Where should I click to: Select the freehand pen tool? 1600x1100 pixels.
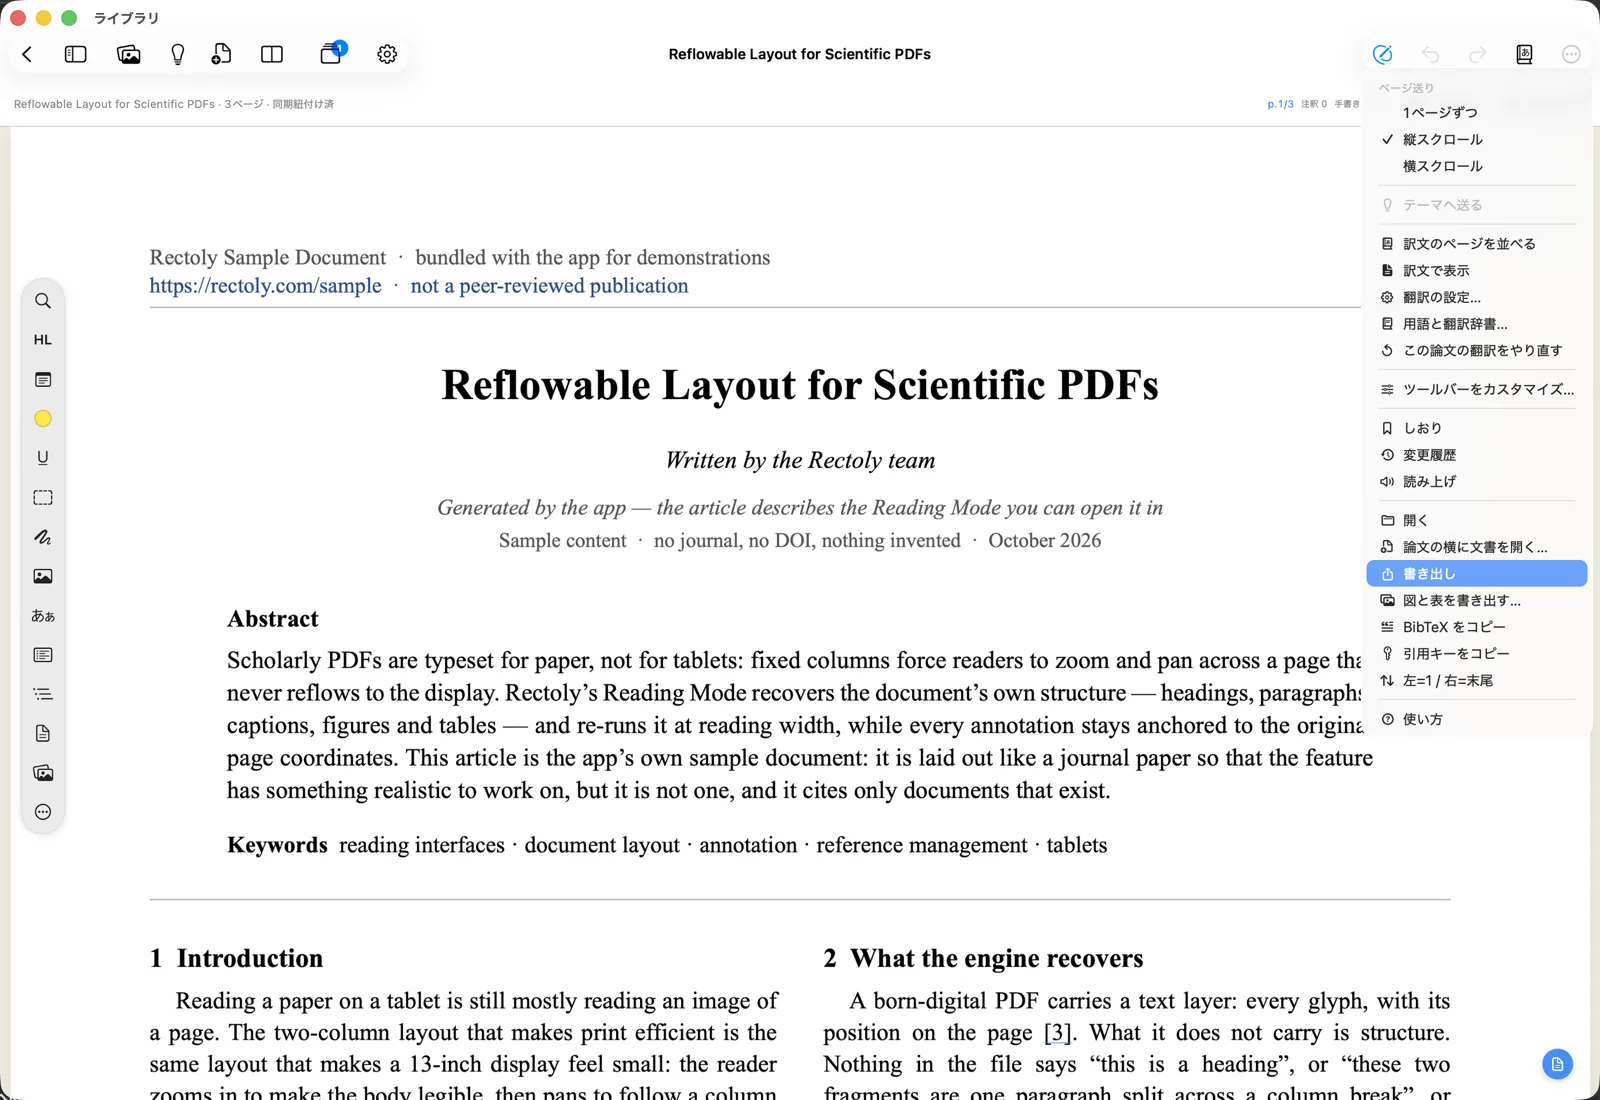[x=43, y=537]
